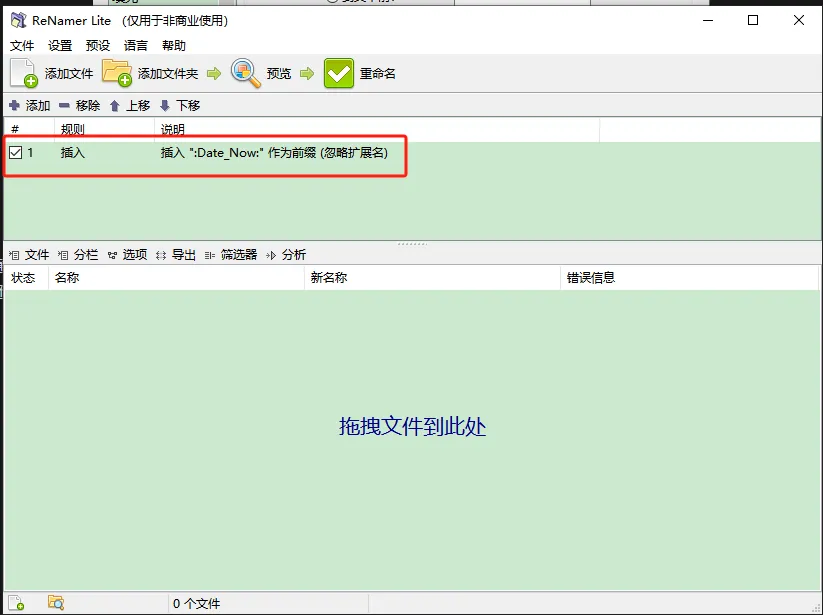Open the 分析 analyze dropdown

286,255
